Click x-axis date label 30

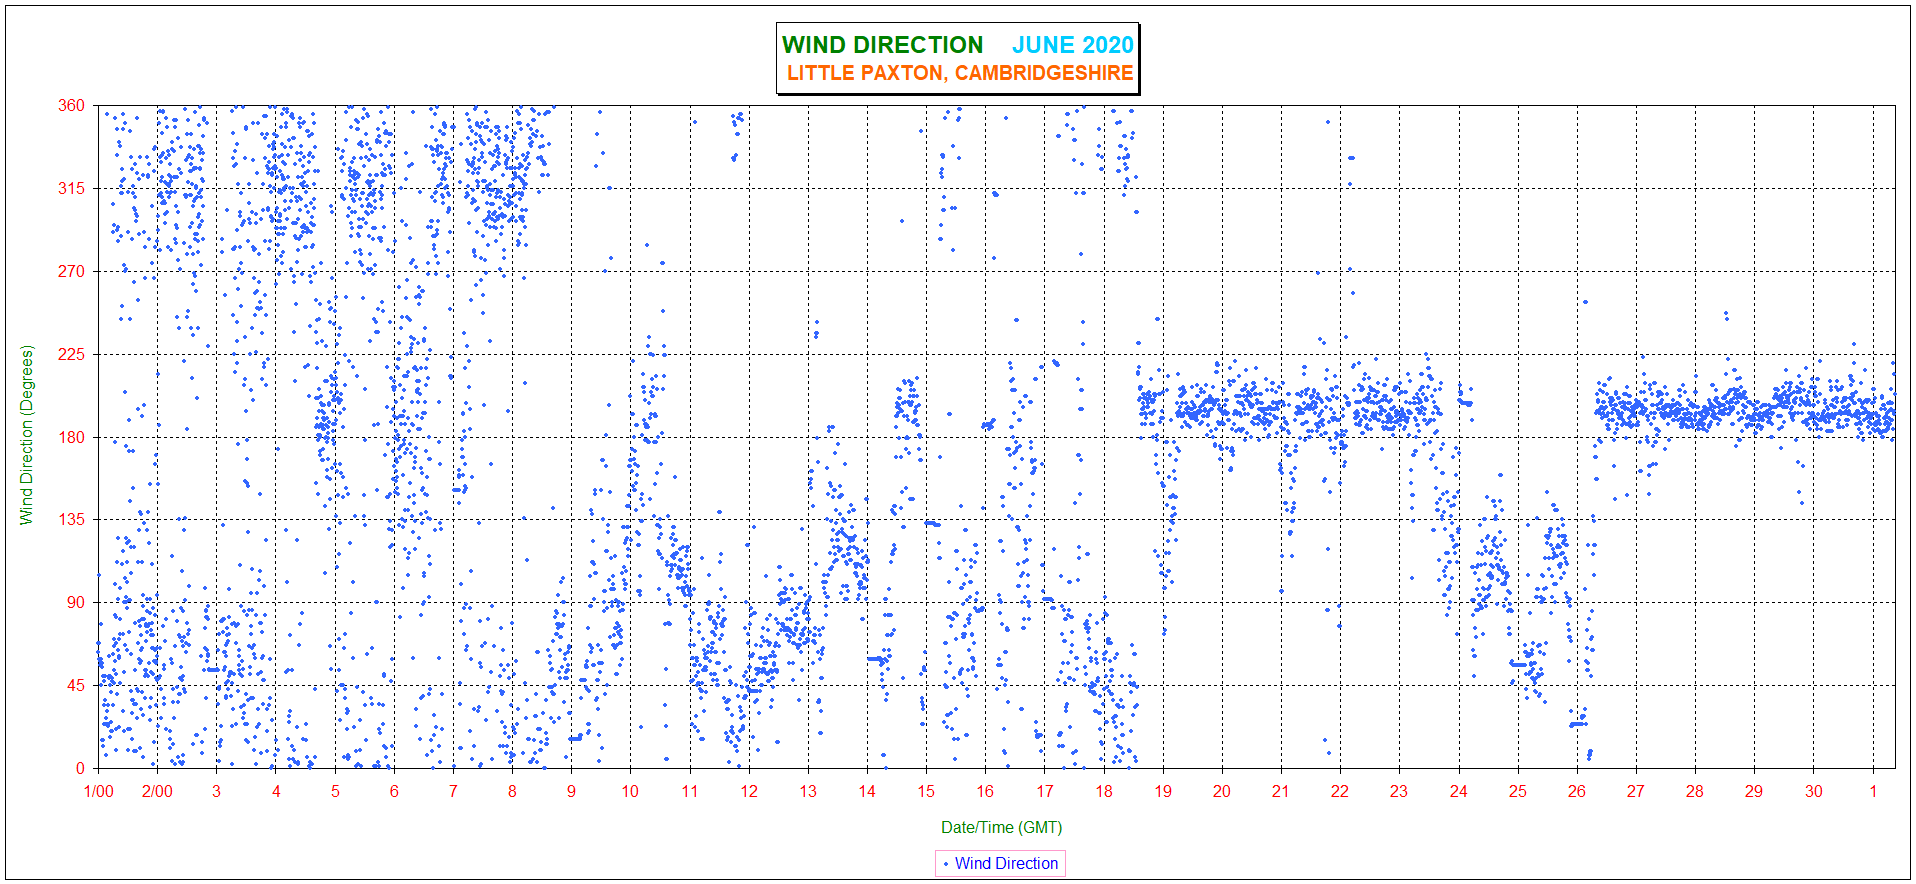coord(1814,791)
